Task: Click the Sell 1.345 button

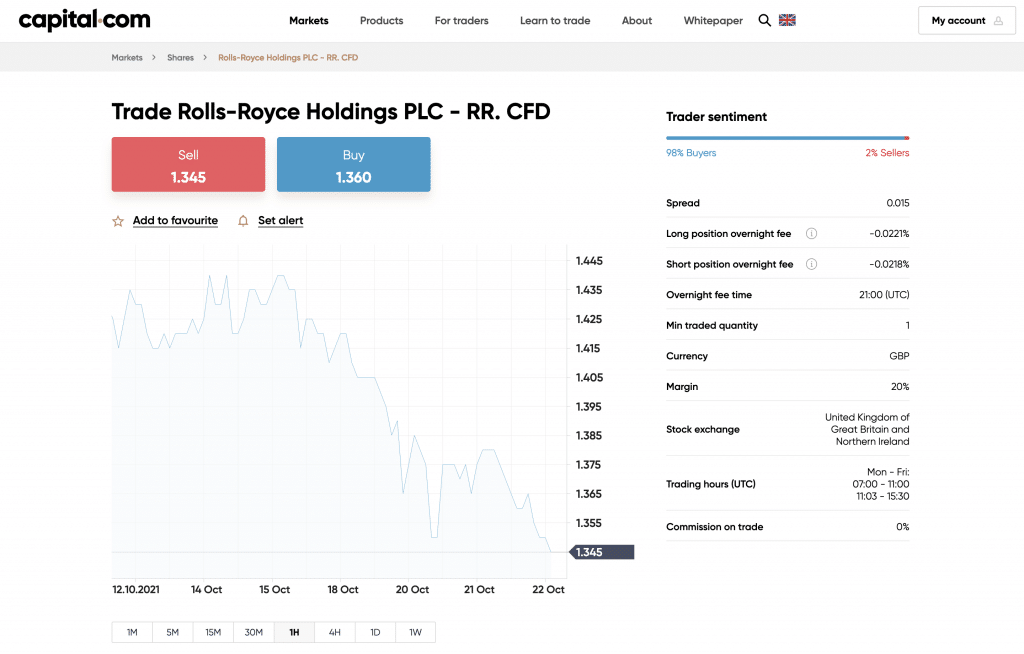Action: coord(188,165)
